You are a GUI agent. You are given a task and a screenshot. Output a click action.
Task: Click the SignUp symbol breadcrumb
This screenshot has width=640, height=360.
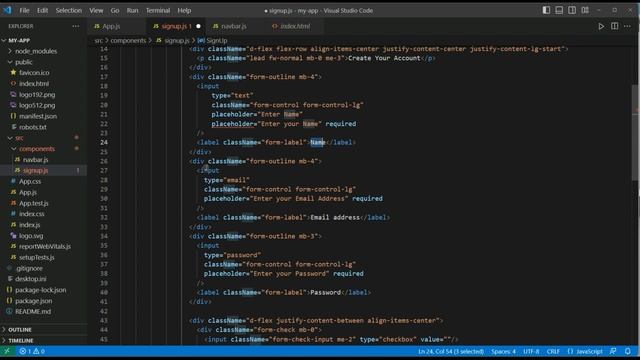(x=213, y=40)
